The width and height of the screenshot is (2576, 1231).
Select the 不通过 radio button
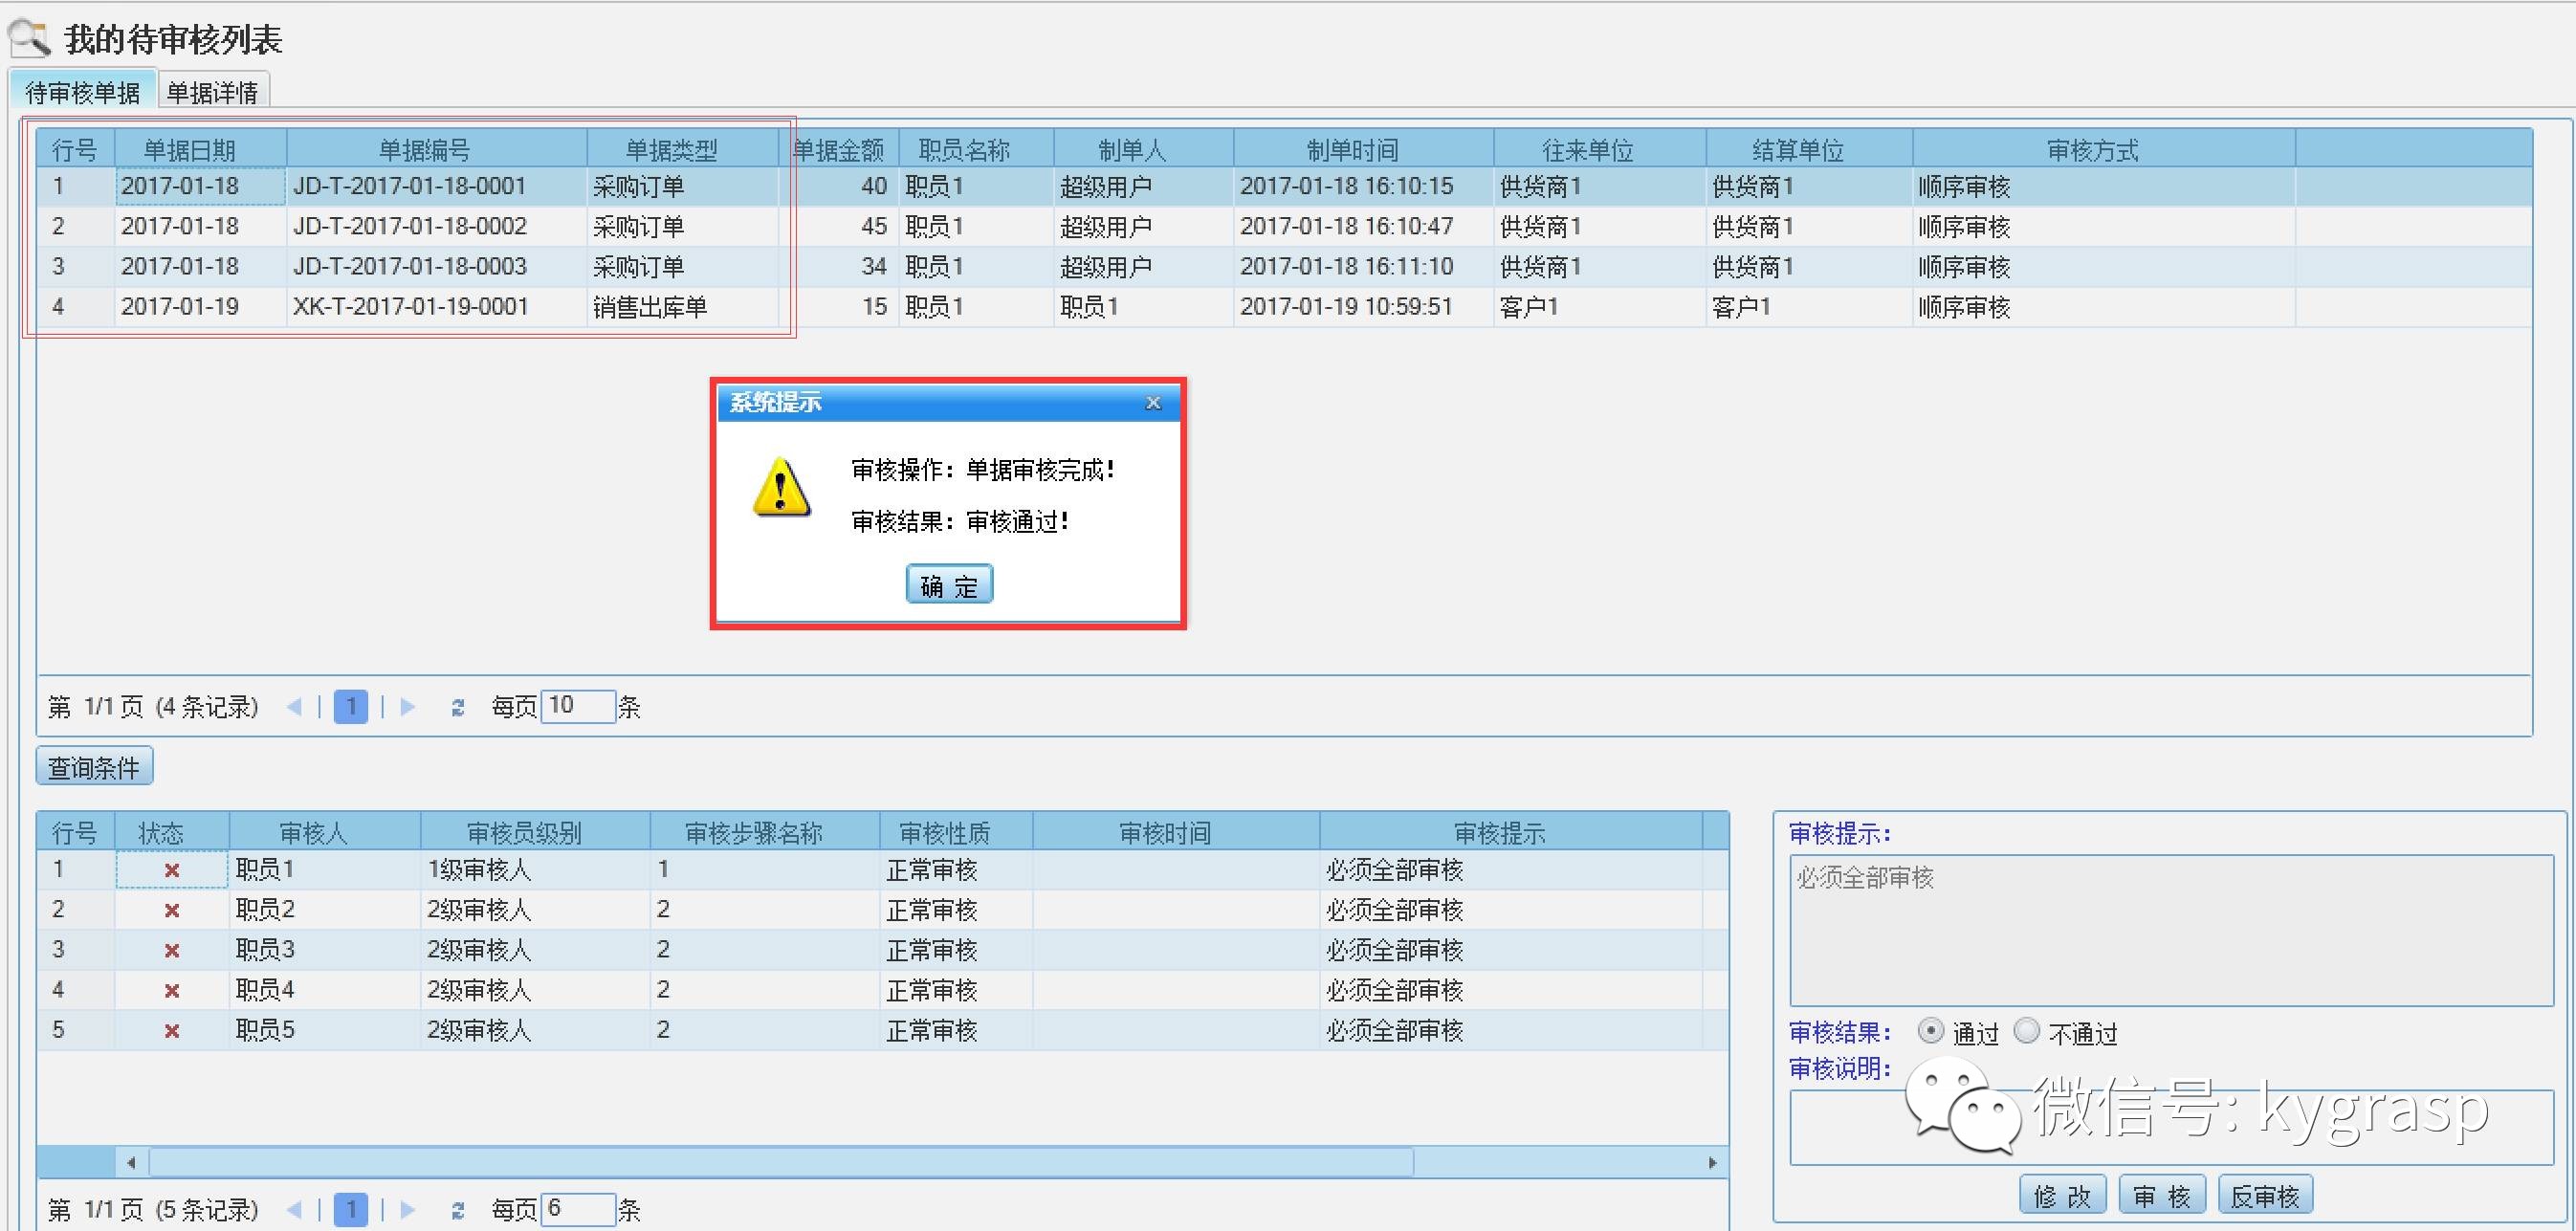coord(2027,1030)
